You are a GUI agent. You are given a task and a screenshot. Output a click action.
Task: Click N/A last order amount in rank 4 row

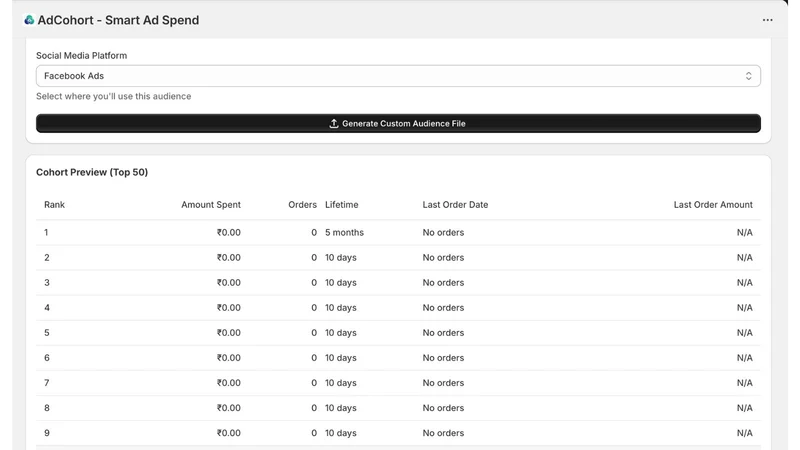(x=744, y=308)
